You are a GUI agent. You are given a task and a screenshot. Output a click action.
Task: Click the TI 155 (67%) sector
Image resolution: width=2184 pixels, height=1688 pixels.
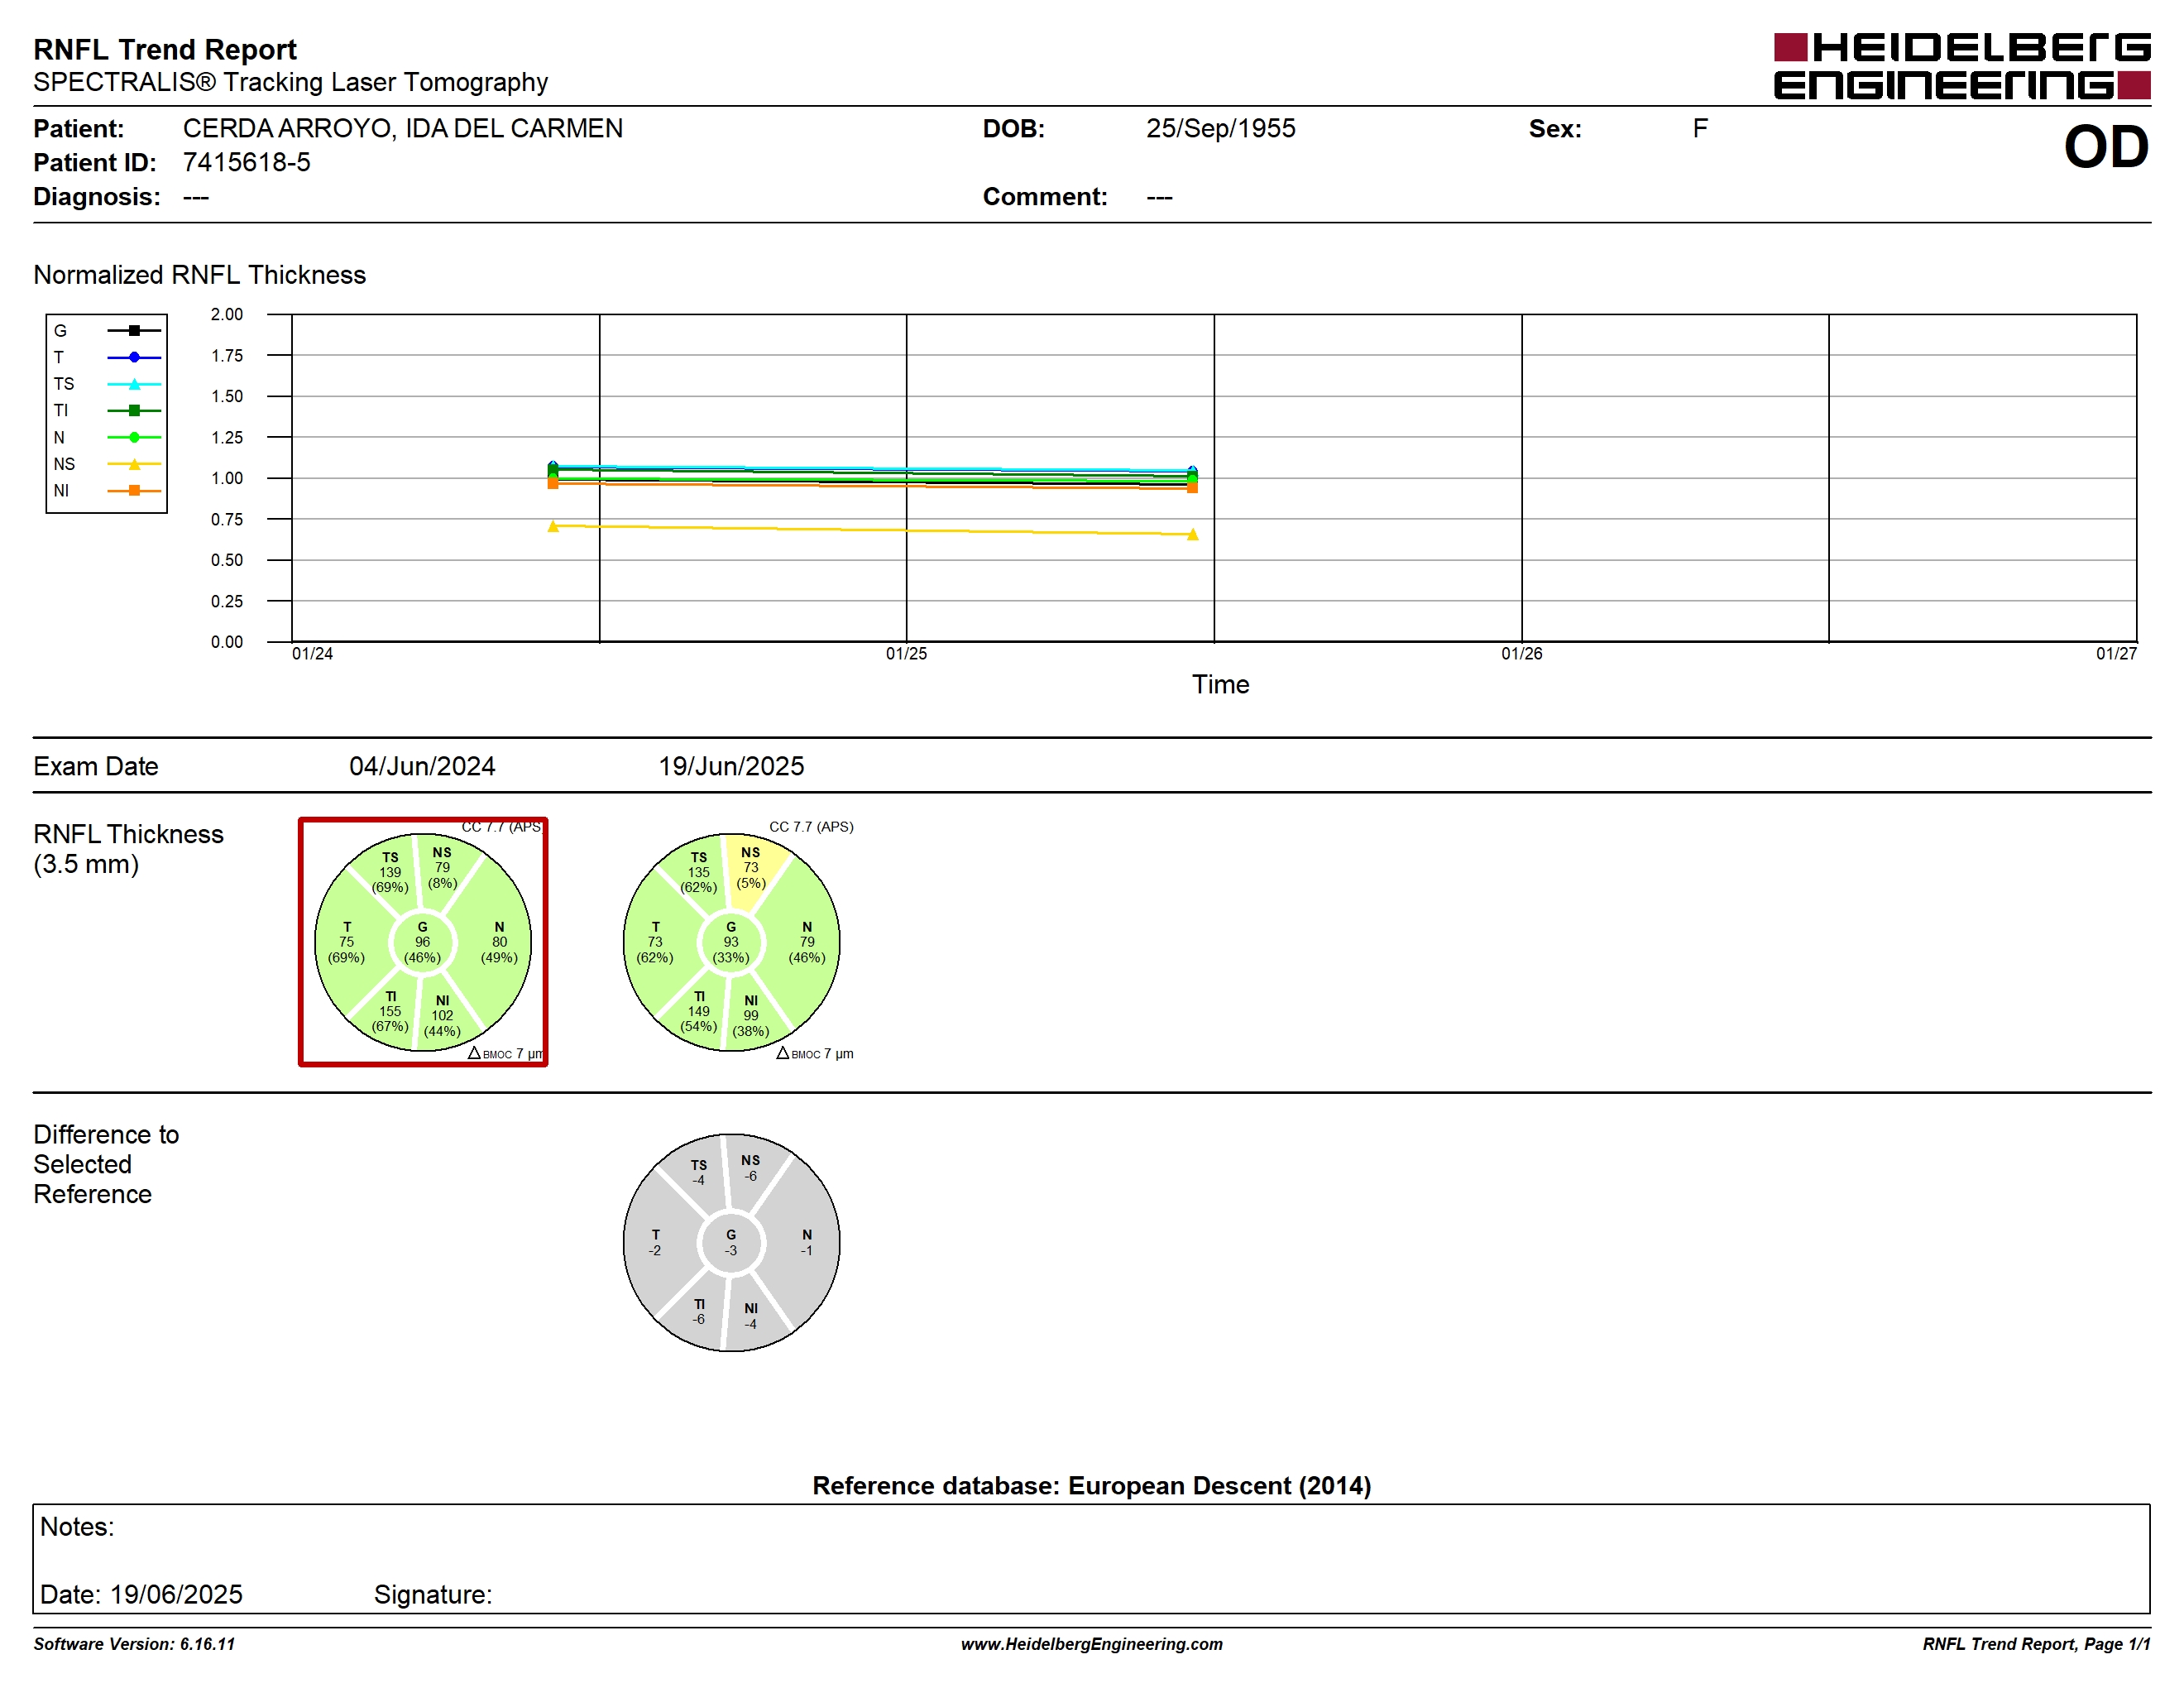pos(390,1011)
